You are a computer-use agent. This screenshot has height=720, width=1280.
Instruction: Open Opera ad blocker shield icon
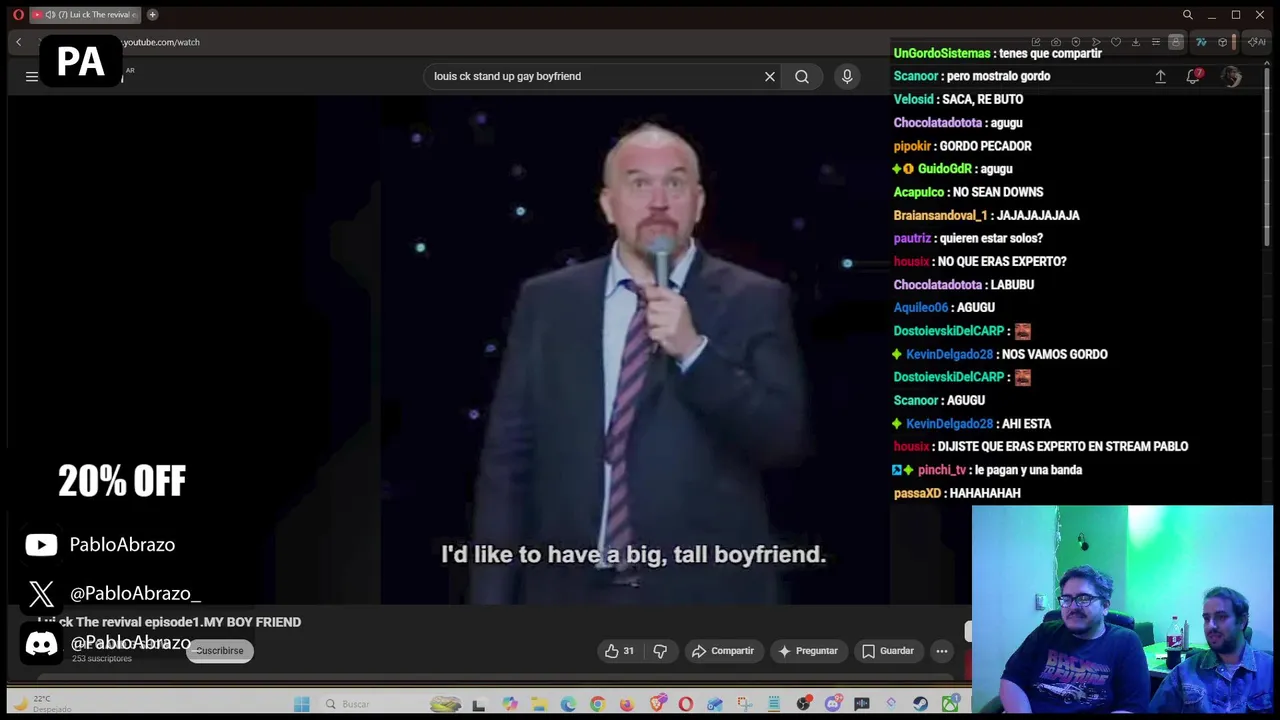pyautogui.click(x=1076, y=42)
